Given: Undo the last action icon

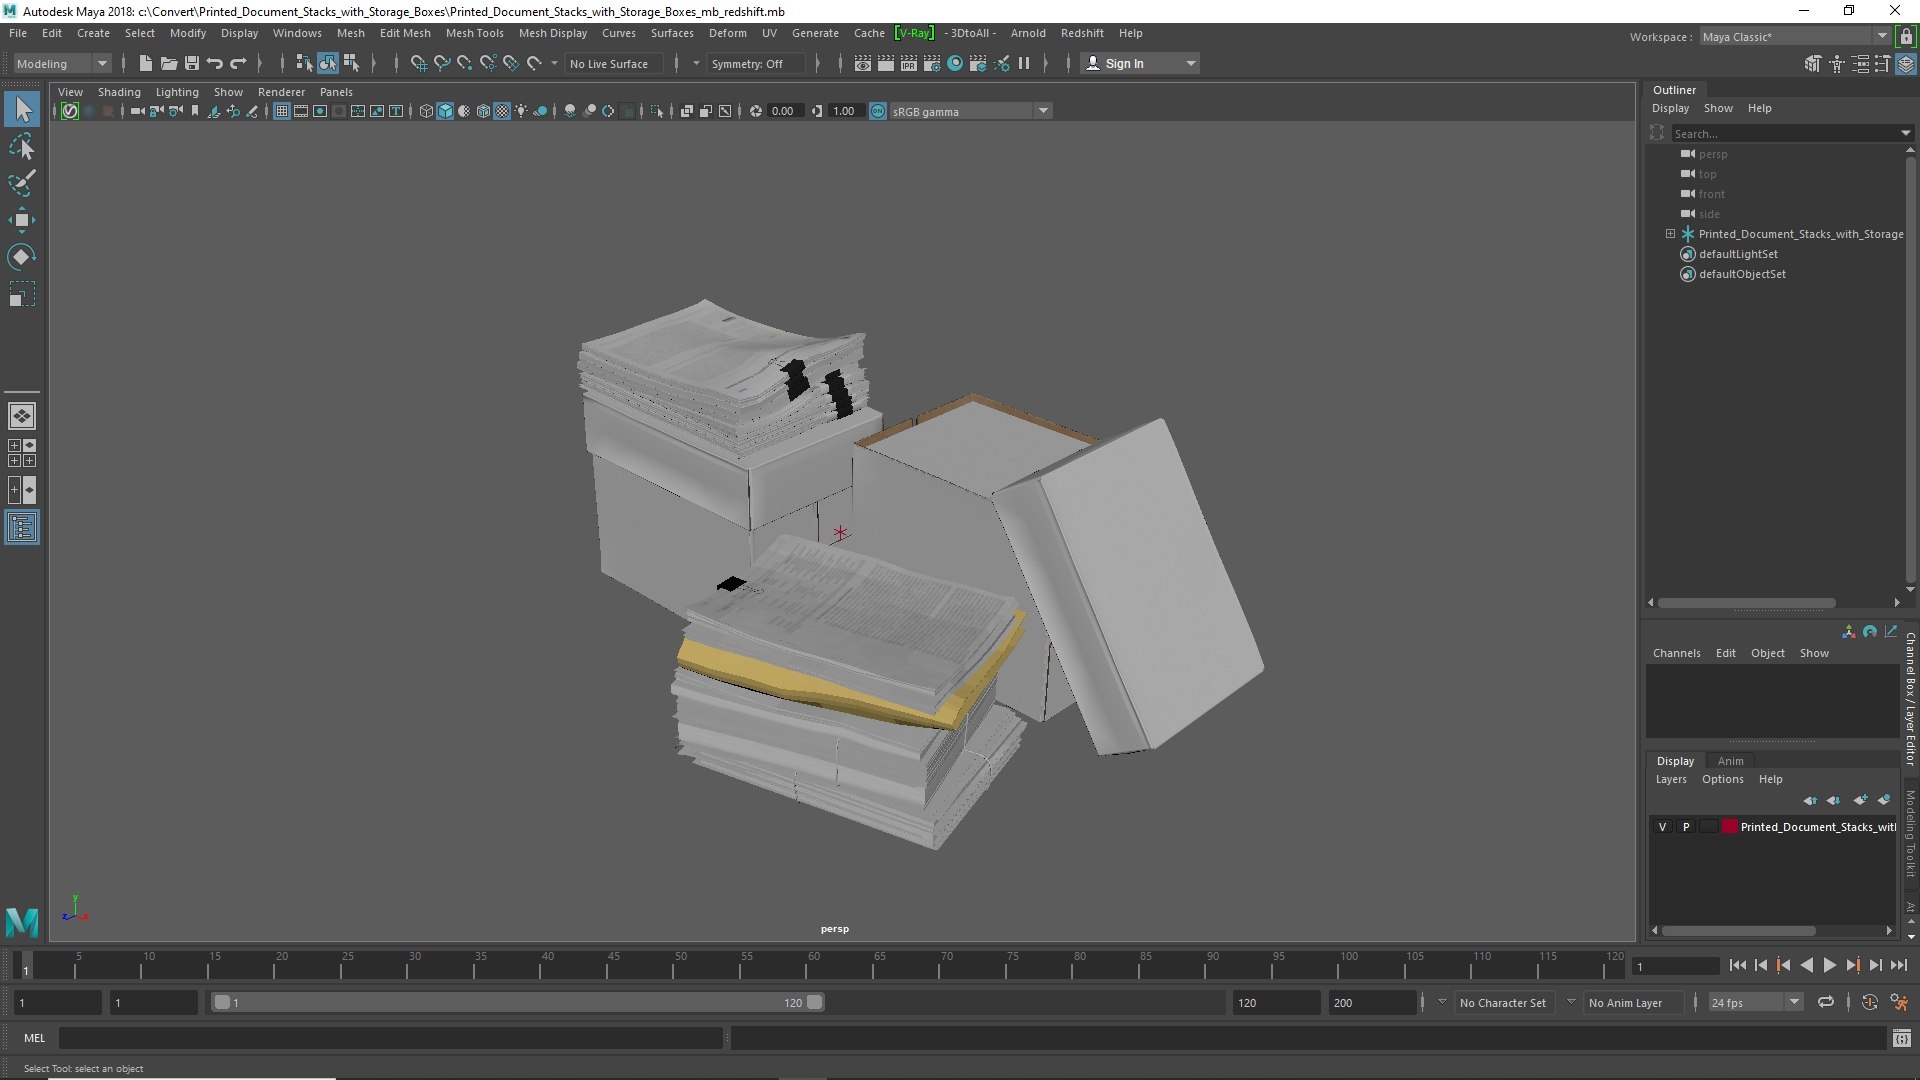Looking at the screenshot, I should point(214,63).
